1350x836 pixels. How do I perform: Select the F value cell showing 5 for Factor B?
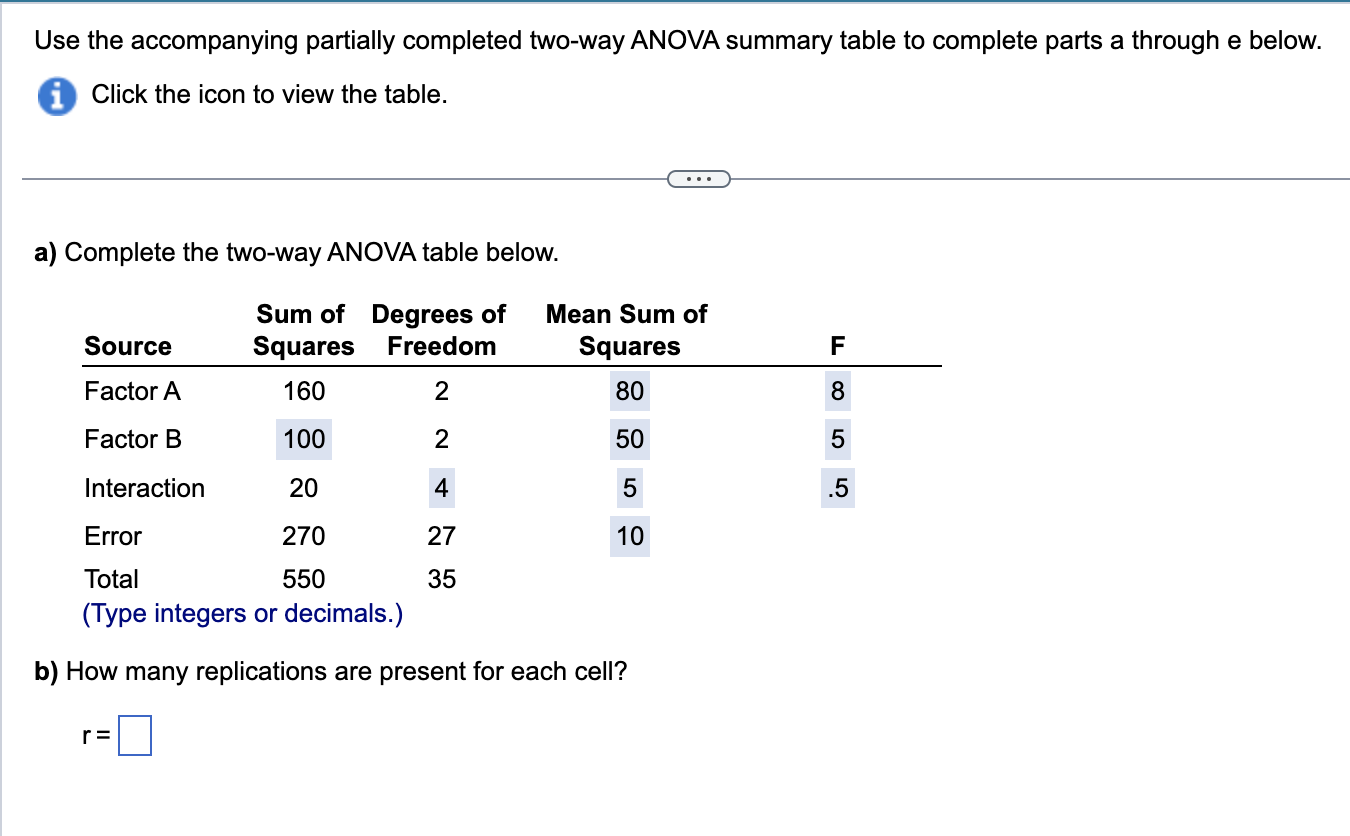click(836, 439)
